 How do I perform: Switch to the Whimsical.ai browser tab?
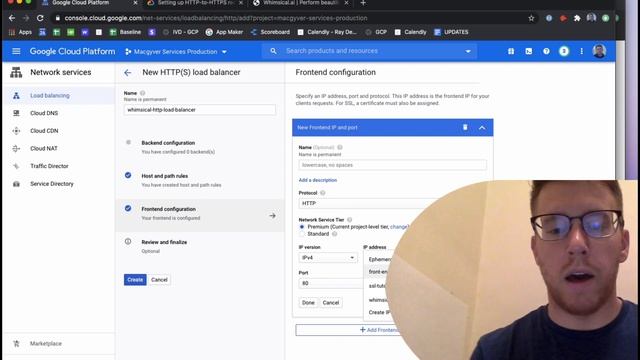[x=300, y=3]
